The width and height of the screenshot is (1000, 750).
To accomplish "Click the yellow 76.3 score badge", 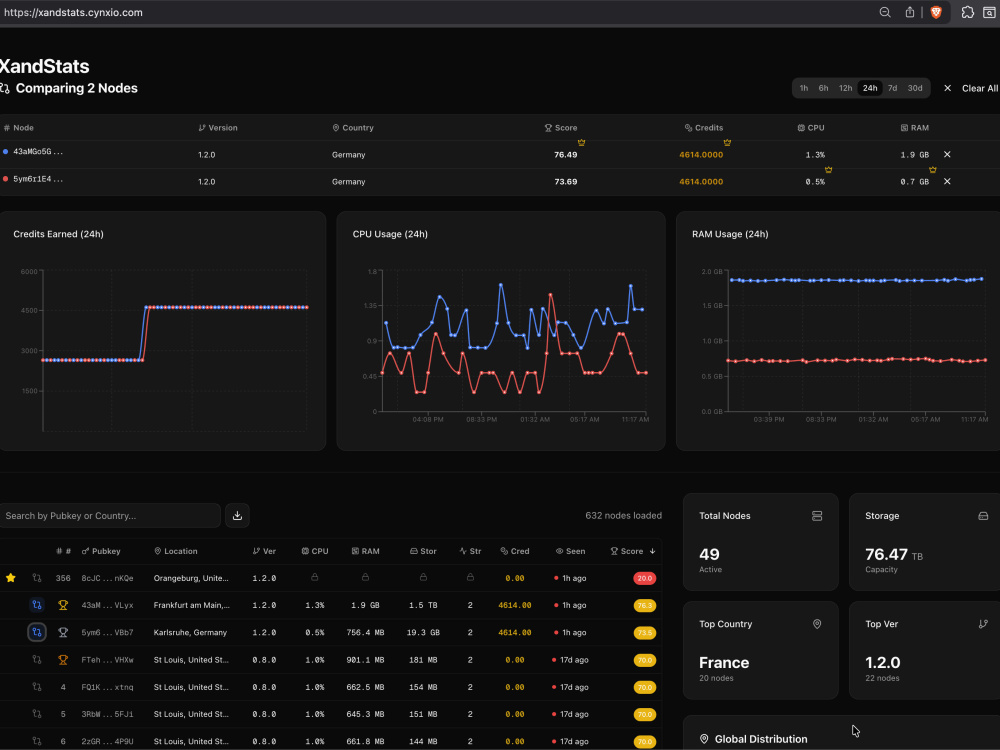I will 644,605.
